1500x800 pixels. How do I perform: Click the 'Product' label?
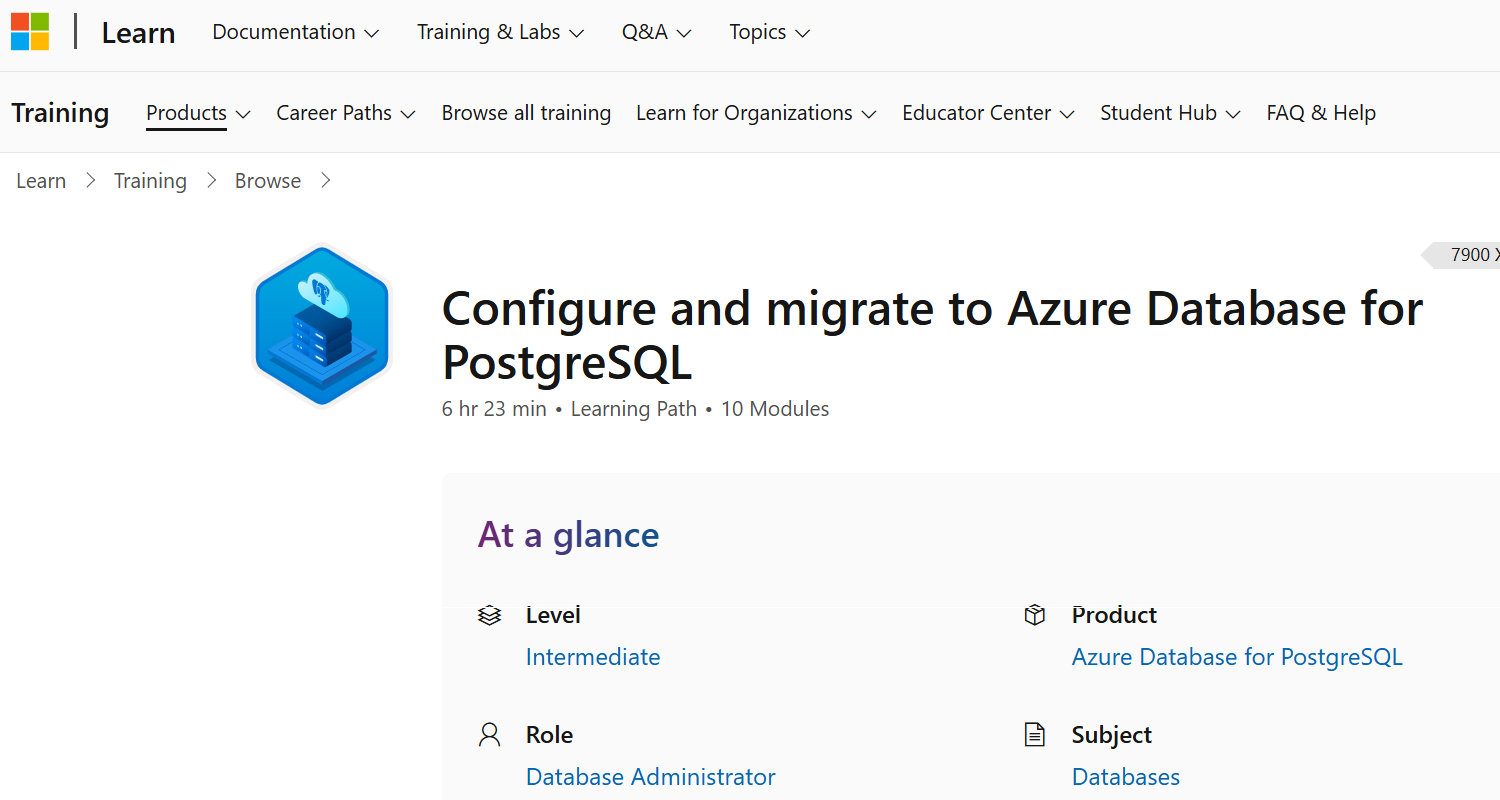point(1114,615)
